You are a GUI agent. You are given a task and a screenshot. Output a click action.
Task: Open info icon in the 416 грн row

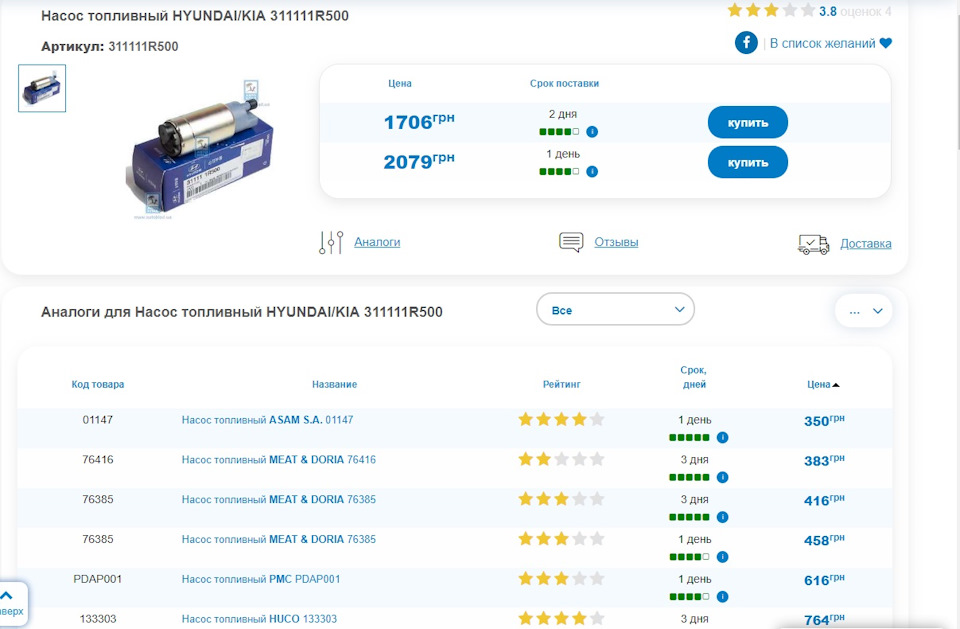tap(722, 517)
